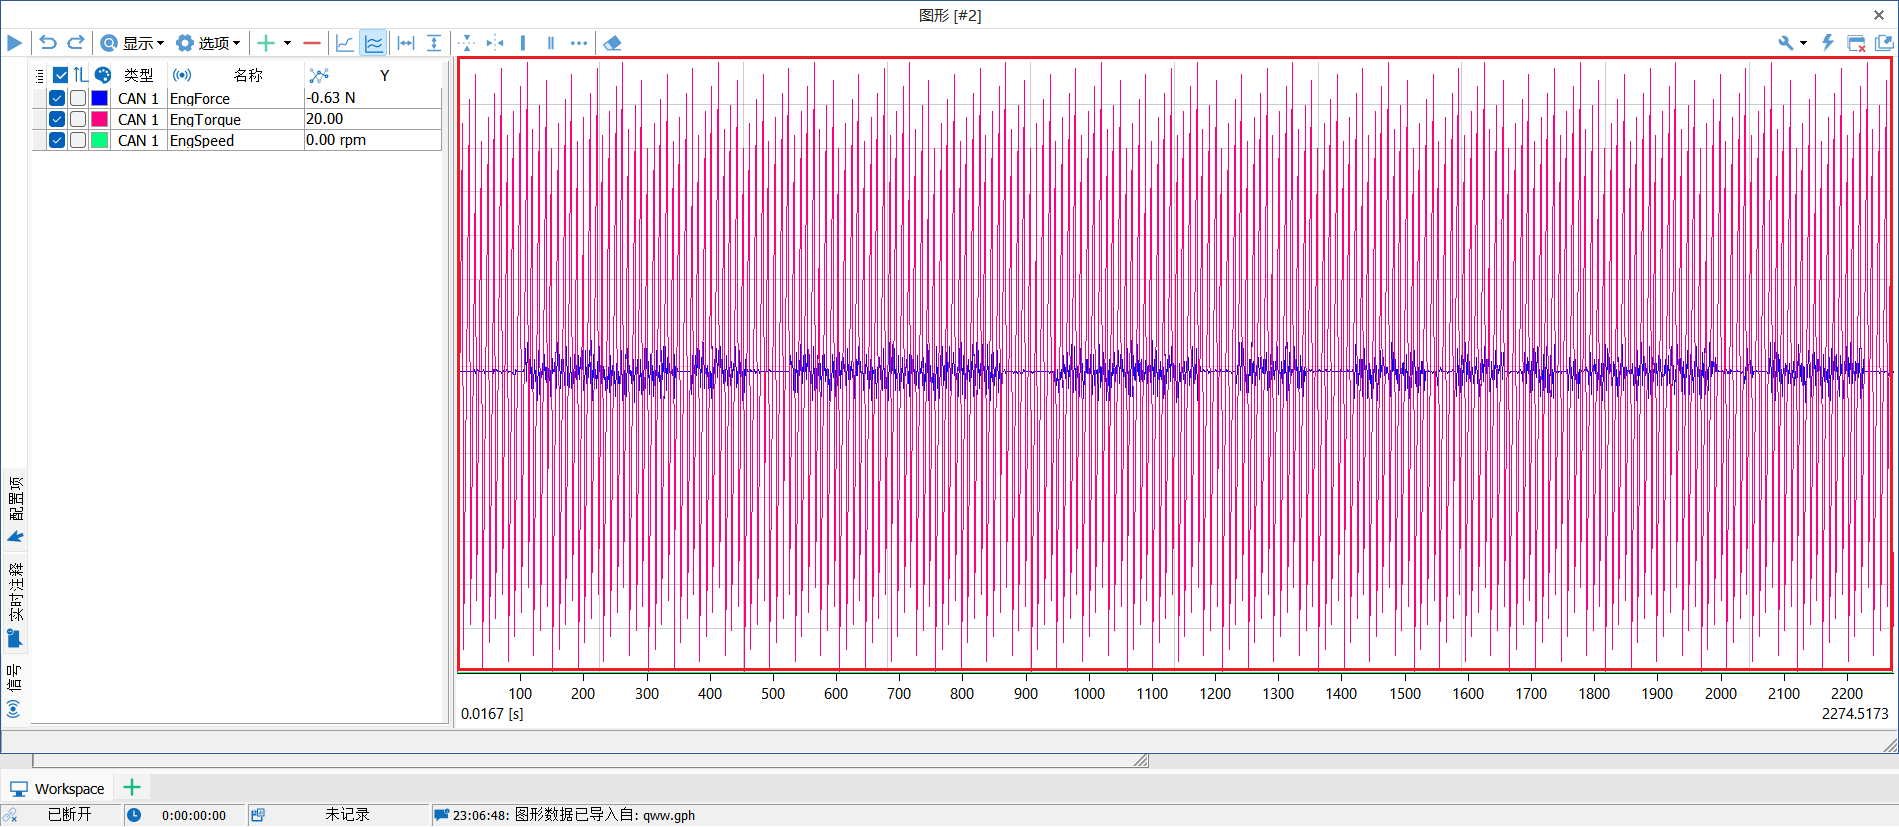Click the vertical zoom arrows with dotted line icon
The image size is (1899, 827).
point(466,43)
